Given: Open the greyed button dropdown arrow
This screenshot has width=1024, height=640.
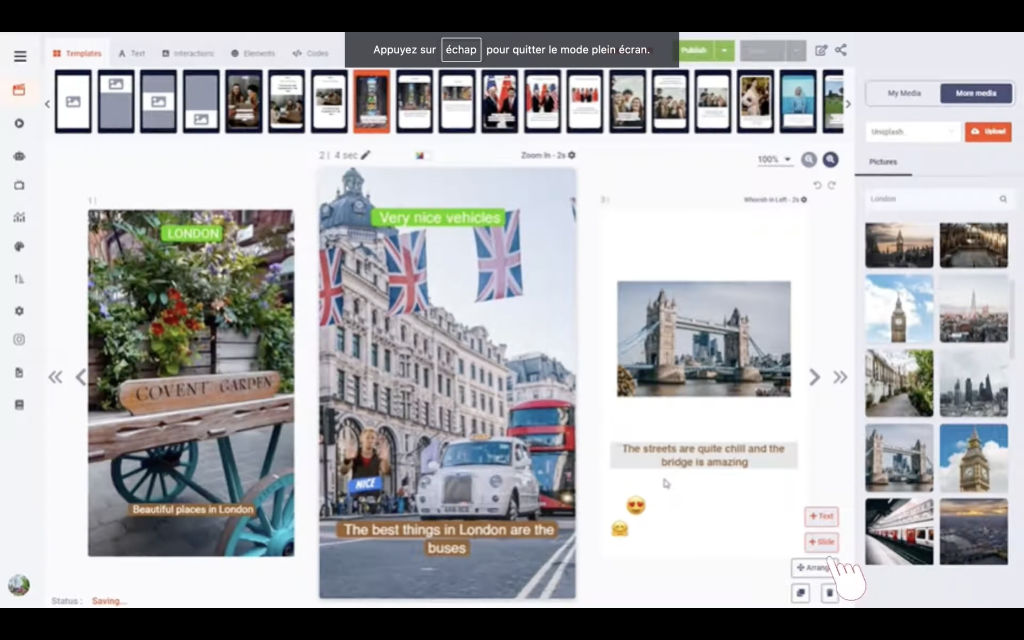Looking at the screenshot, I should (795, 50).
